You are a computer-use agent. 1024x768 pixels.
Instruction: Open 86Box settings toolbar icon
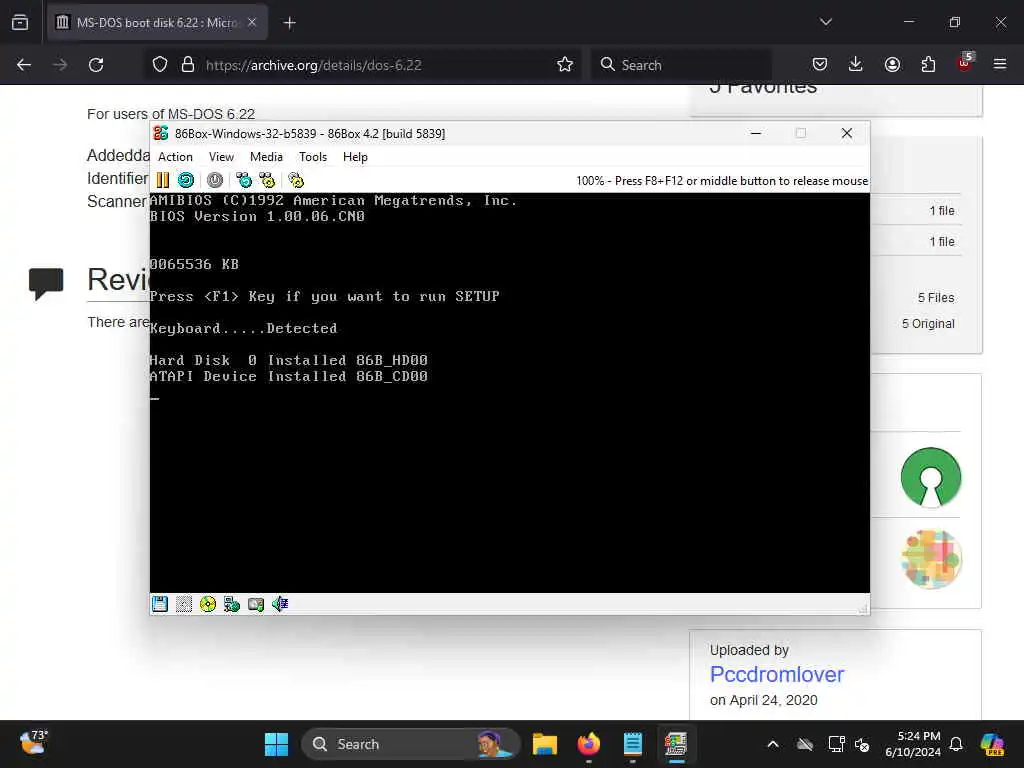click(x=296, y=180)
